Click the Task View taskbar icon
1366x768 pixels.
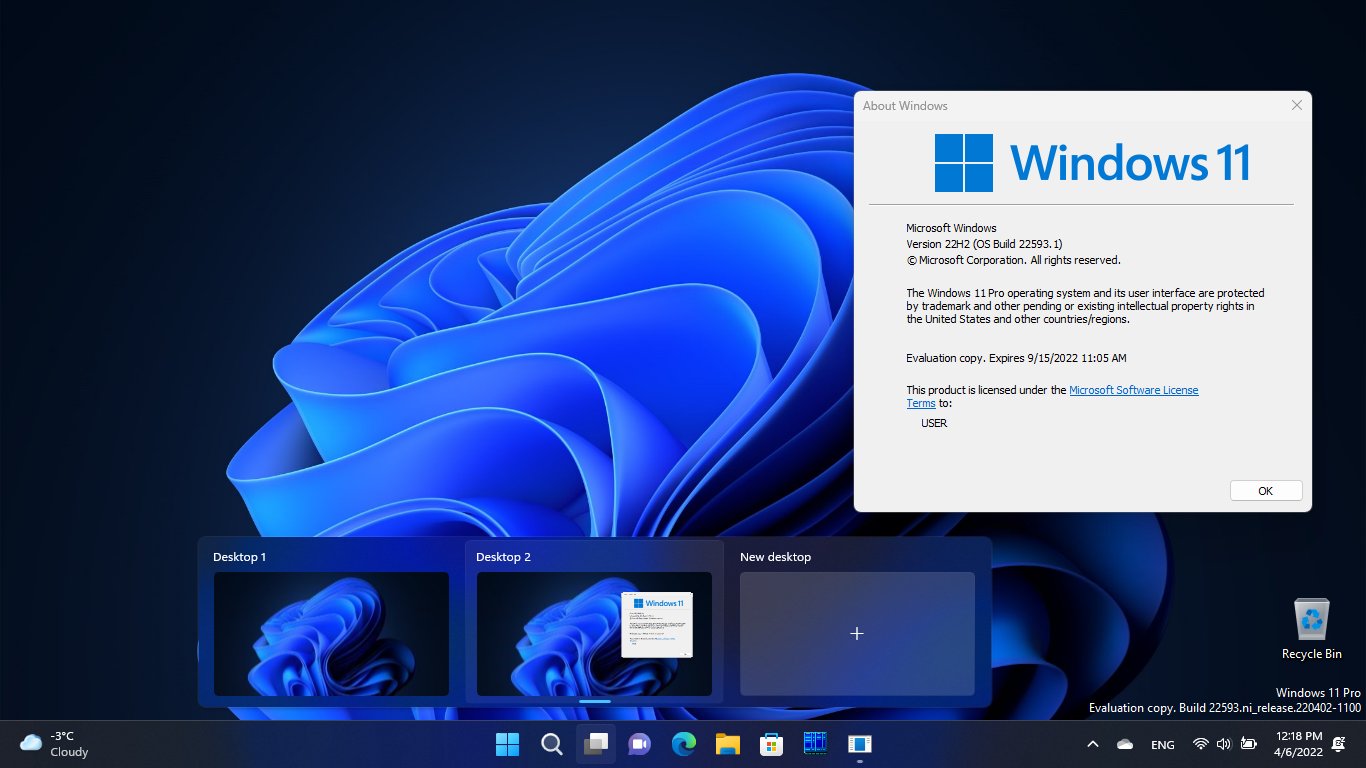click(596, 744)
